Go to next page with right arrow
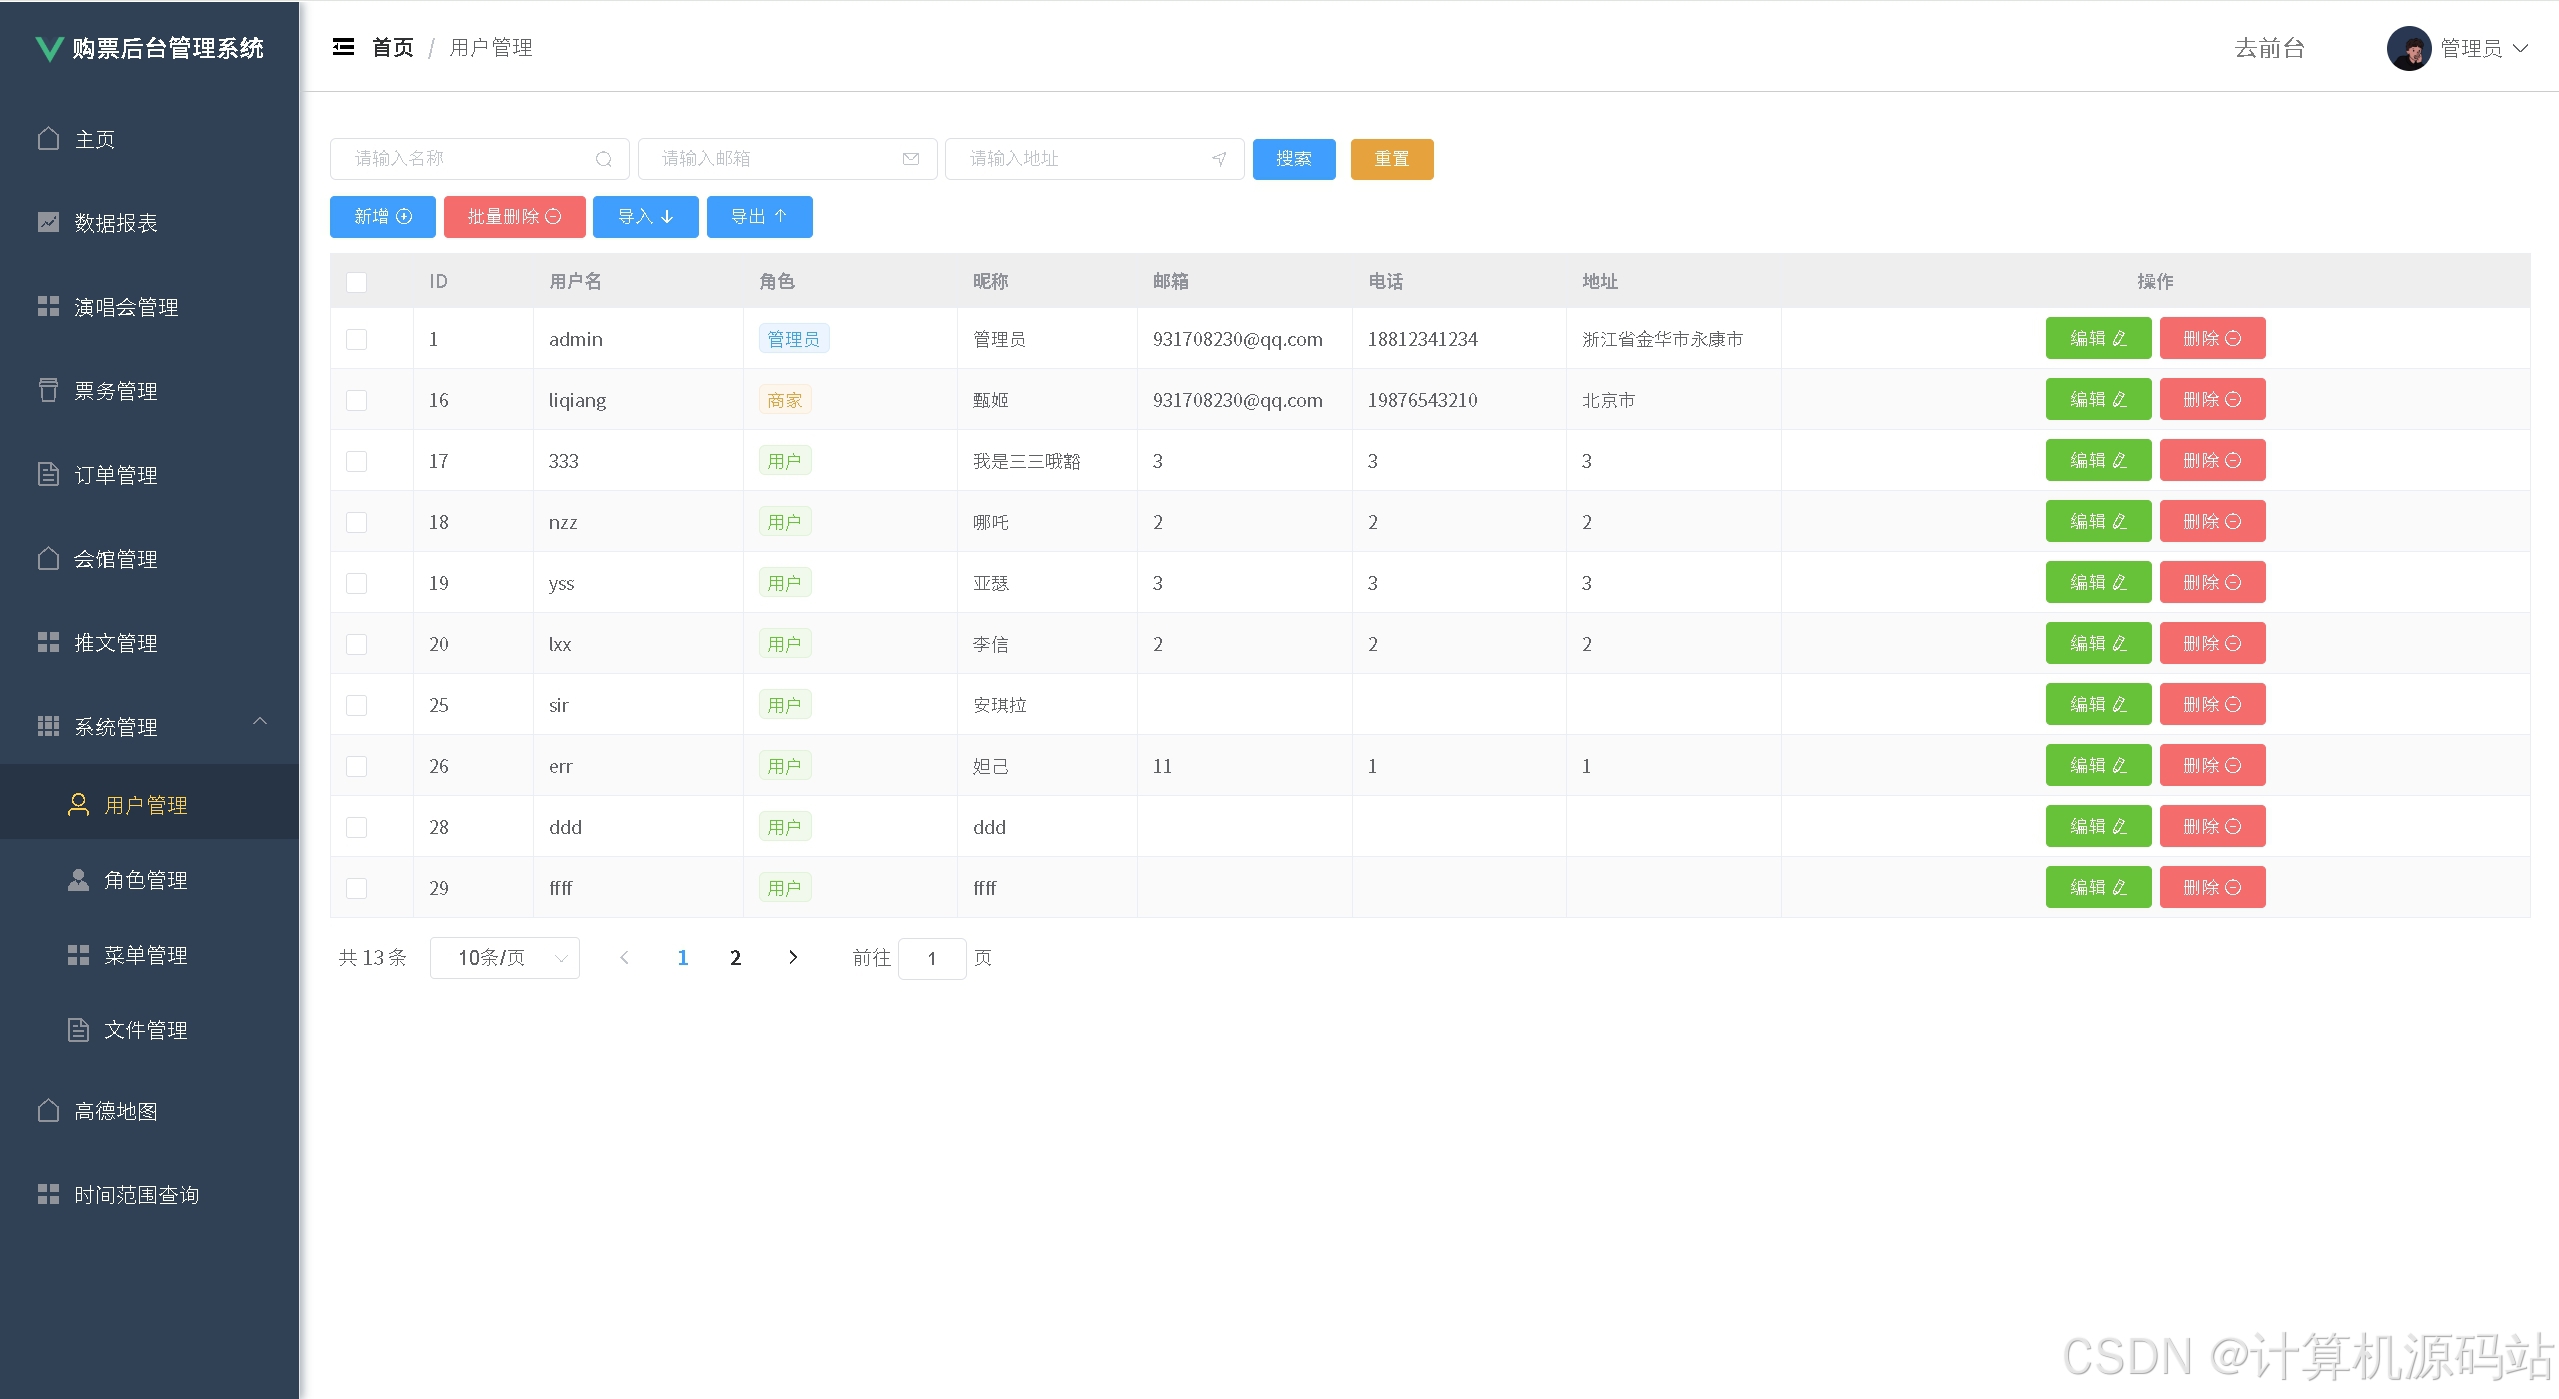Screen dimensions: 2559x1399 793,957
